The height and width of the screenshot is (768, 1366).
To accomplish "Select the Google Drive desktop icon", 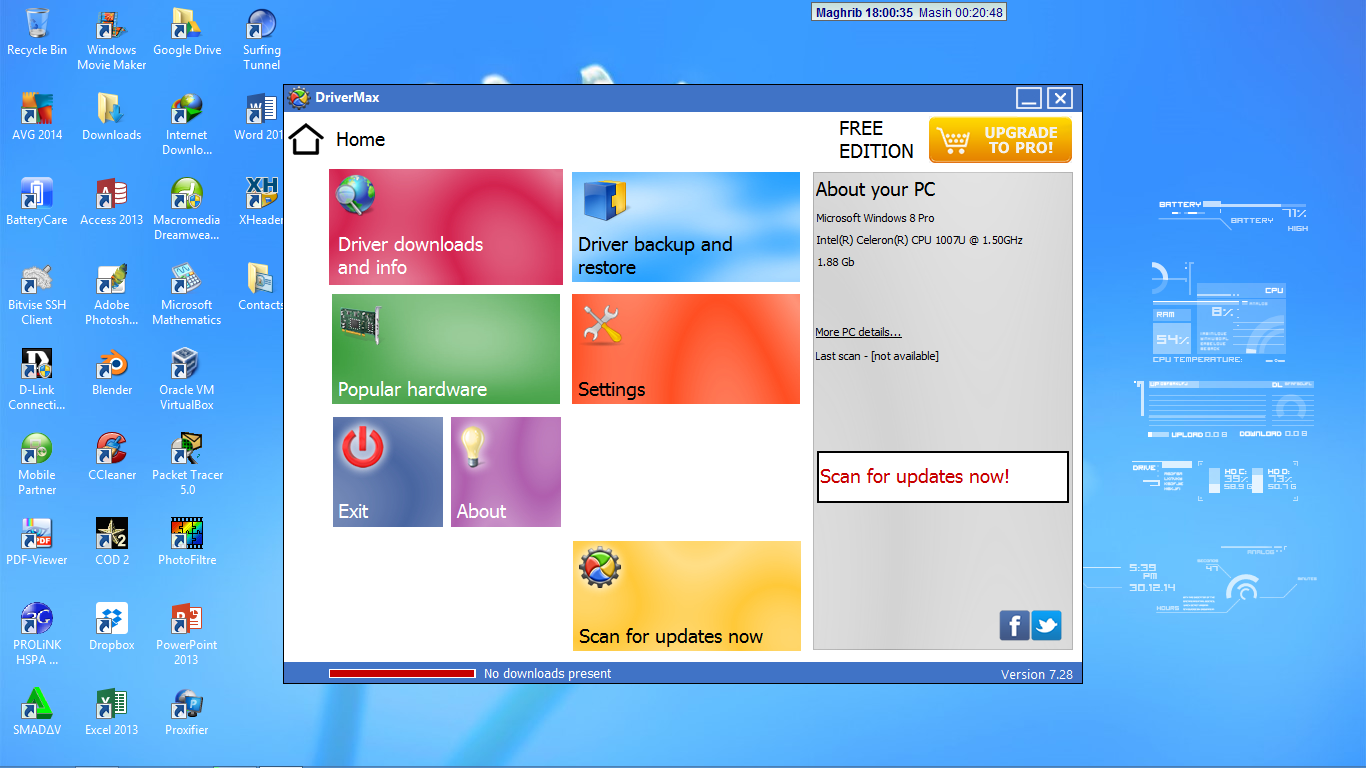I will (x=187, y=33).
